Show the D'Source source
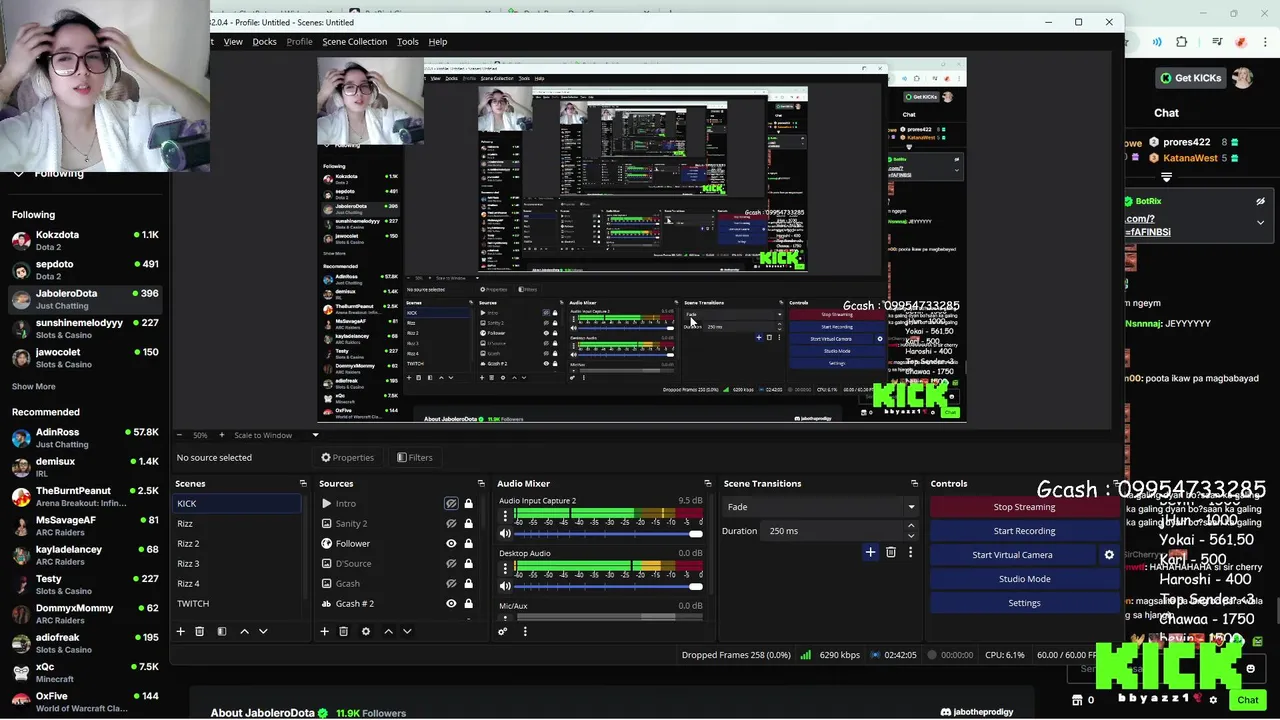Viewport: 1280px width, 720px height. 451,564
